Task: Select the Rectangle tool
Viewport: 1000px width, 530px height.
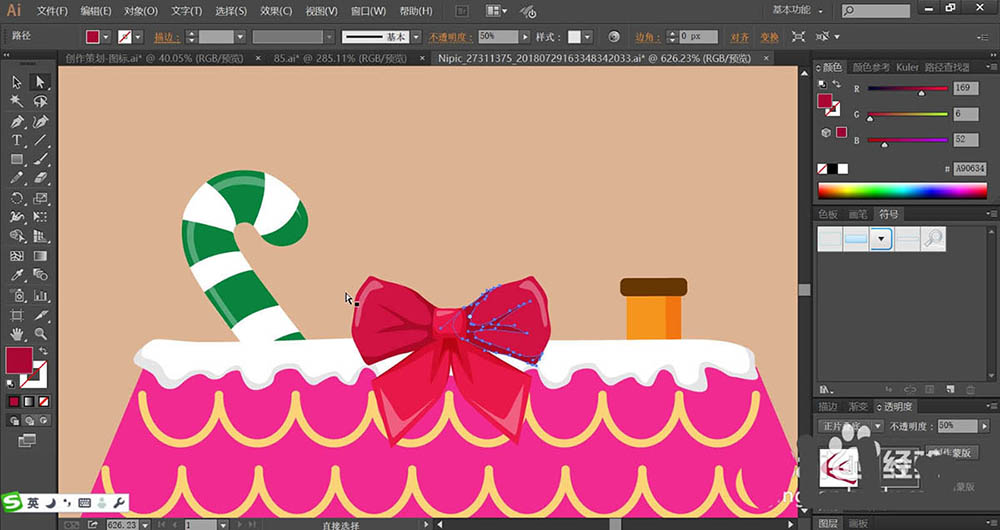Action: 17,159
